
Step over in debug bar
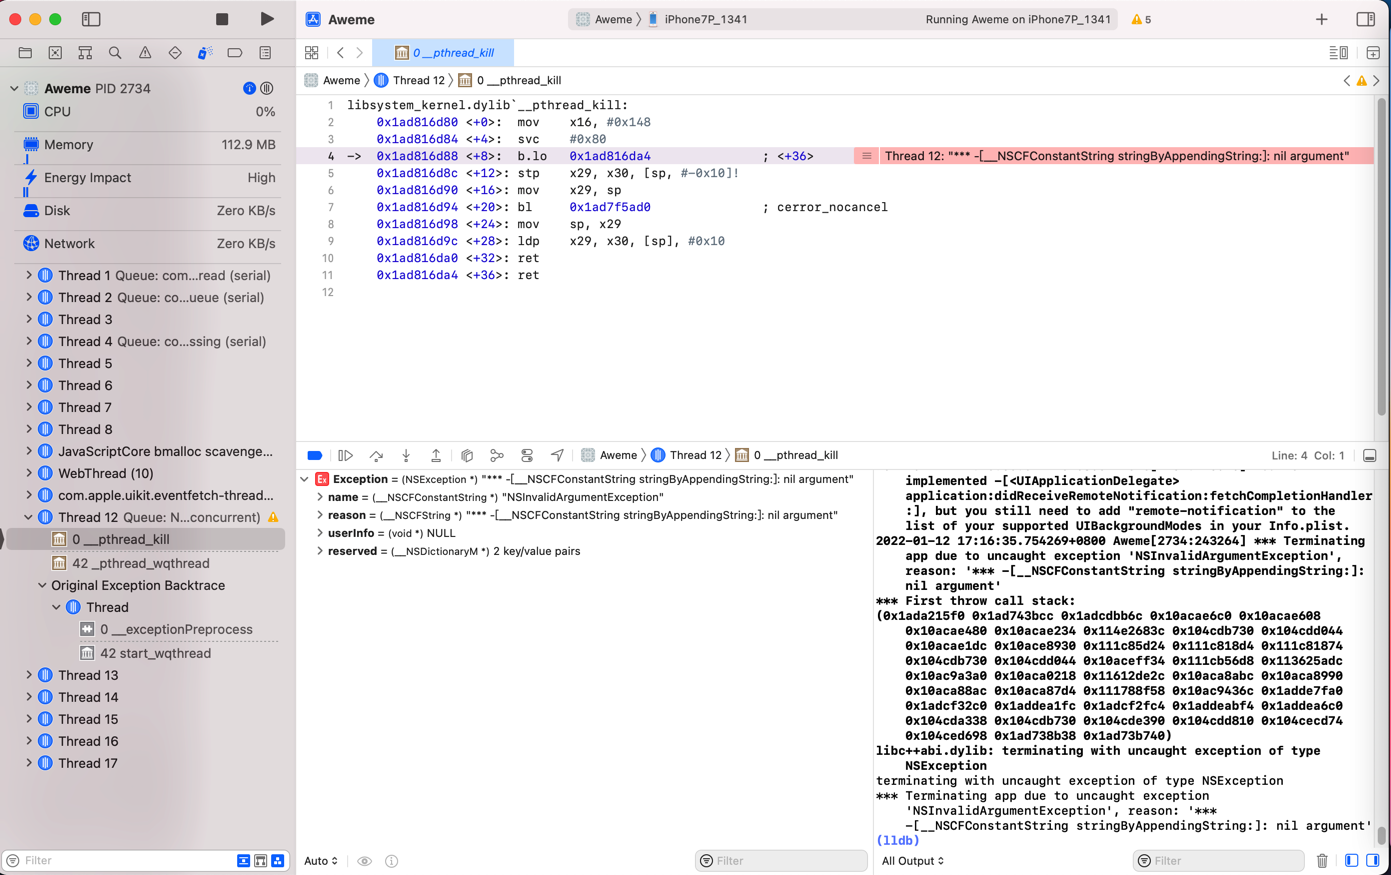376,455
